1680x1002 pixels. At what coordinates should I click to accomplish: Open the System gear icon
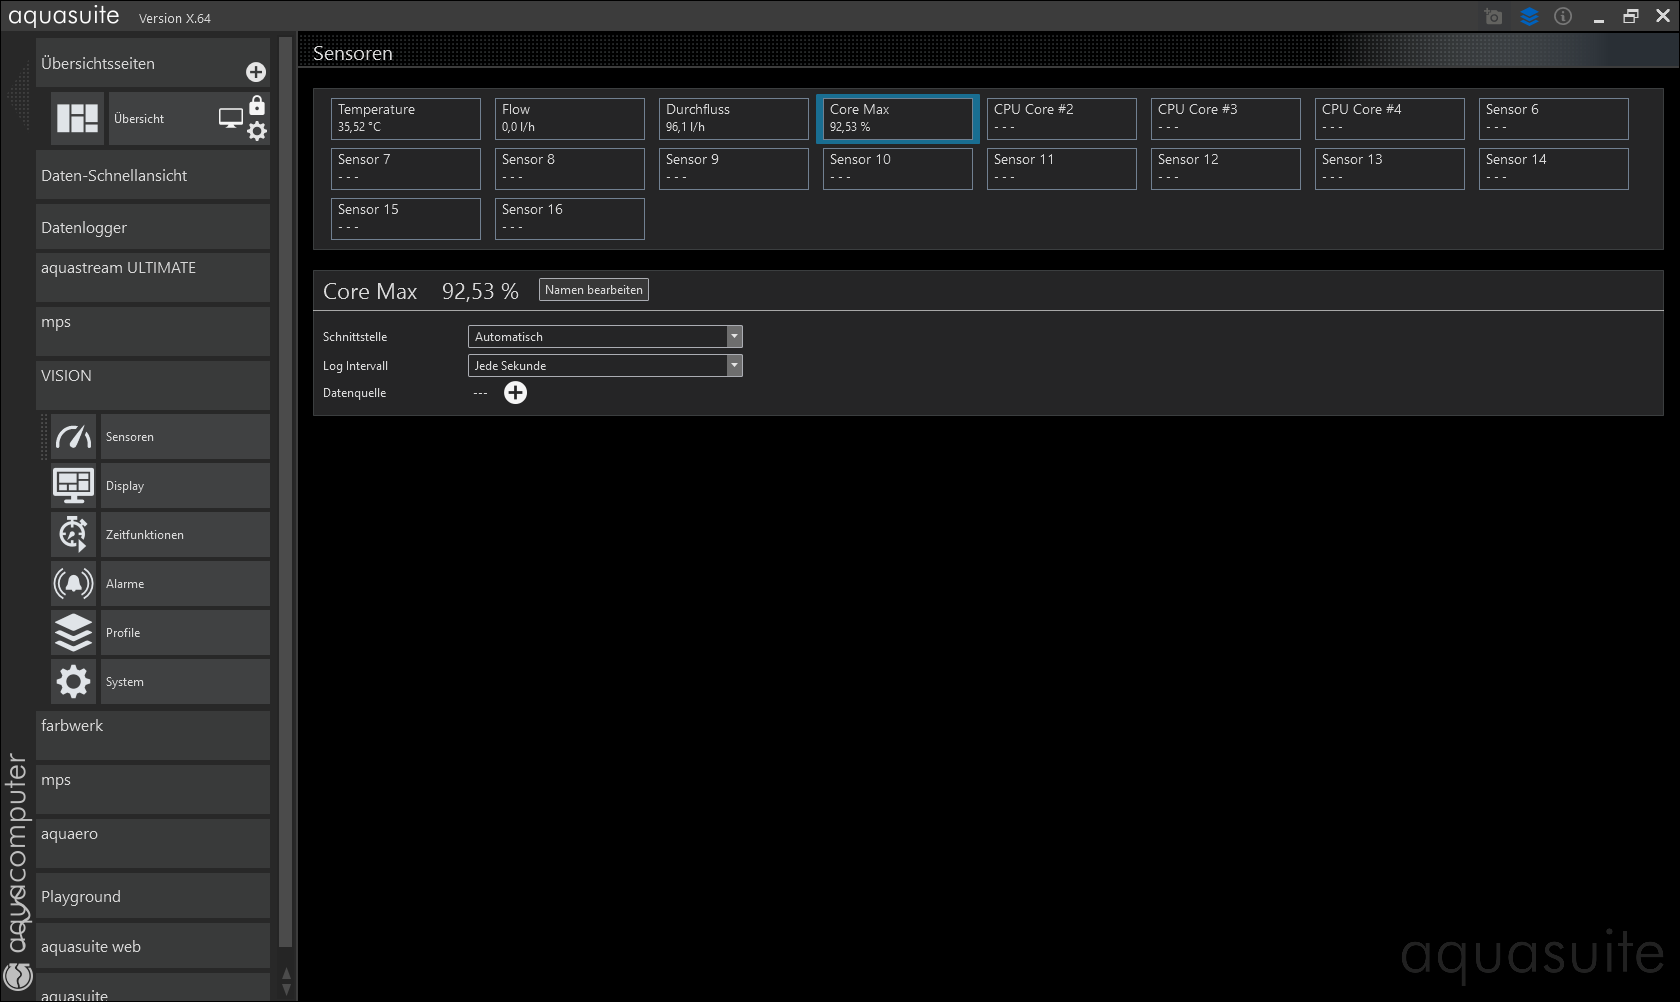coord(73,682)
